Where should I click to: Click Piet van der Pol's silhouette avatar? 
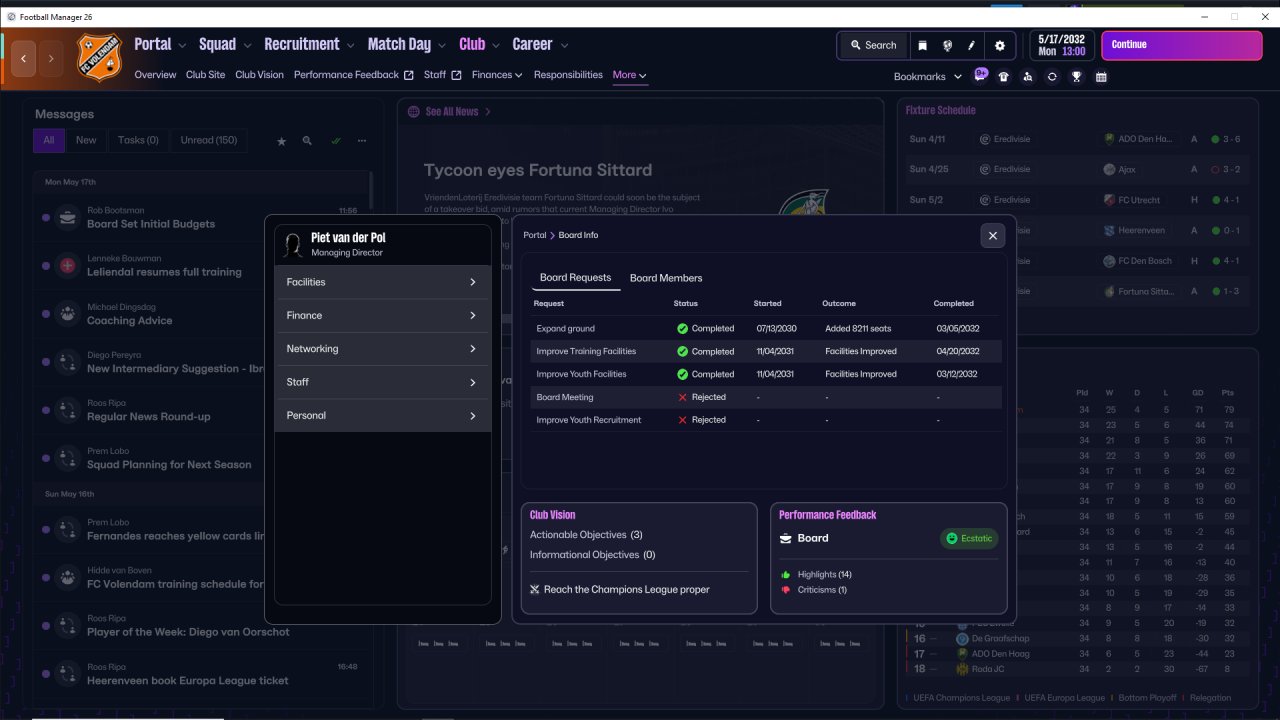click(293, 245)
